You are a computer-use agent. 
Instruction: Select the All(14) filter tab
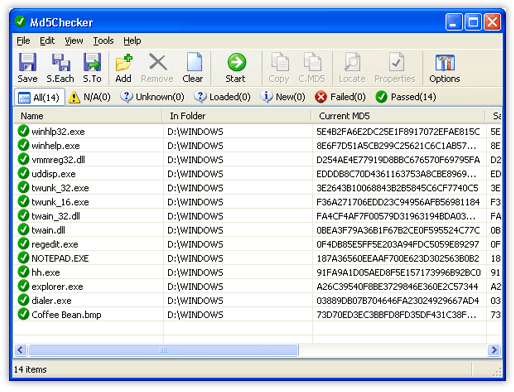(39, 97)
